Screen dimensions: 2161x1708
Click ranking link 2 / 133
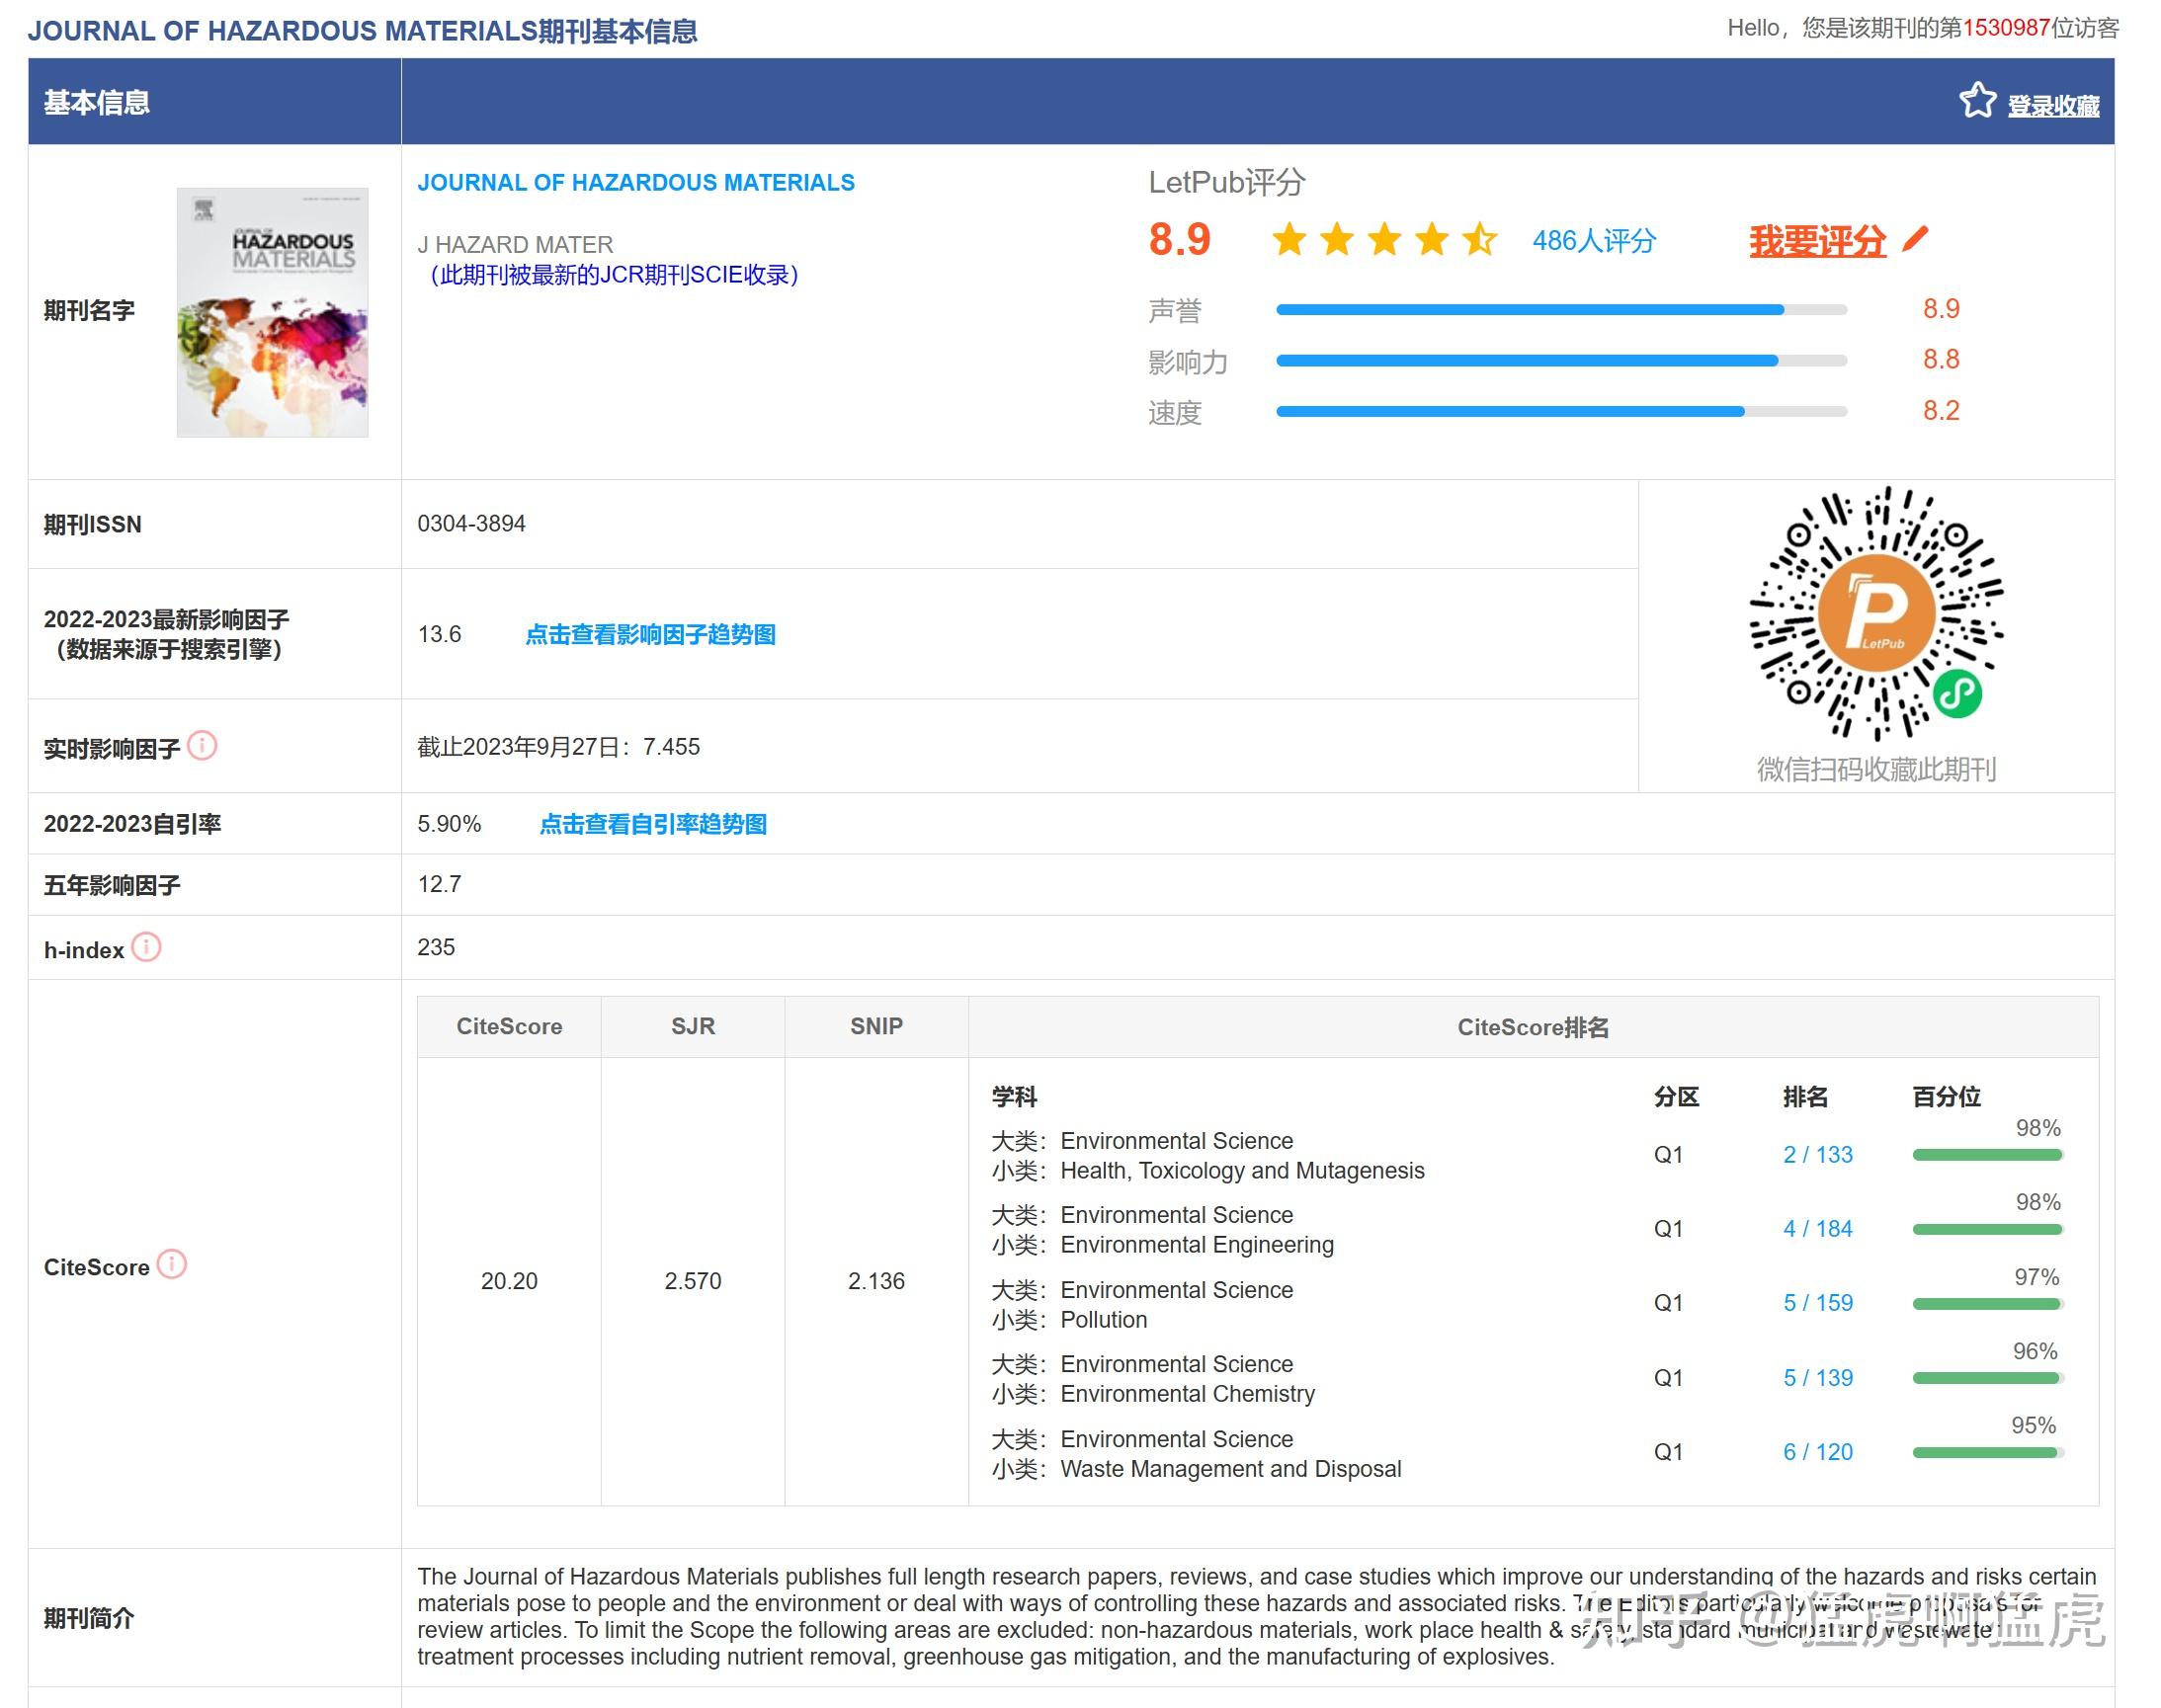pyautogui.click(x=1817, y=1154)
